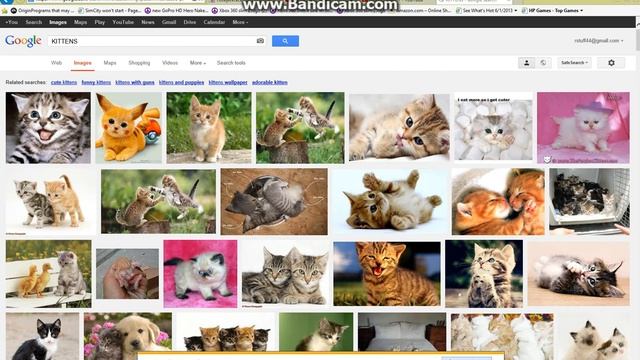Follow the funny kittens related search
Screen dimensions: 640x360
click(96, 82)
